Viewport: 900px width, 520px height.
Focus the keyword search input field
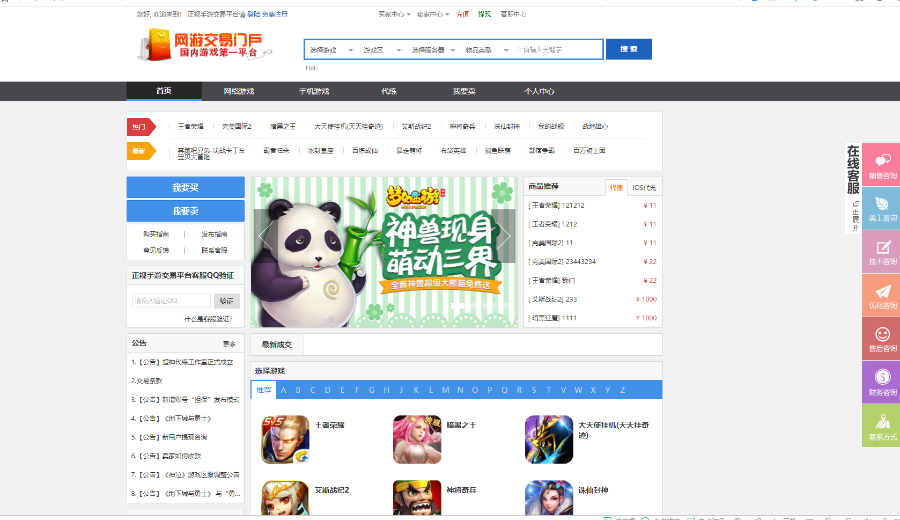pyautogui.click(x=557, y=50)
